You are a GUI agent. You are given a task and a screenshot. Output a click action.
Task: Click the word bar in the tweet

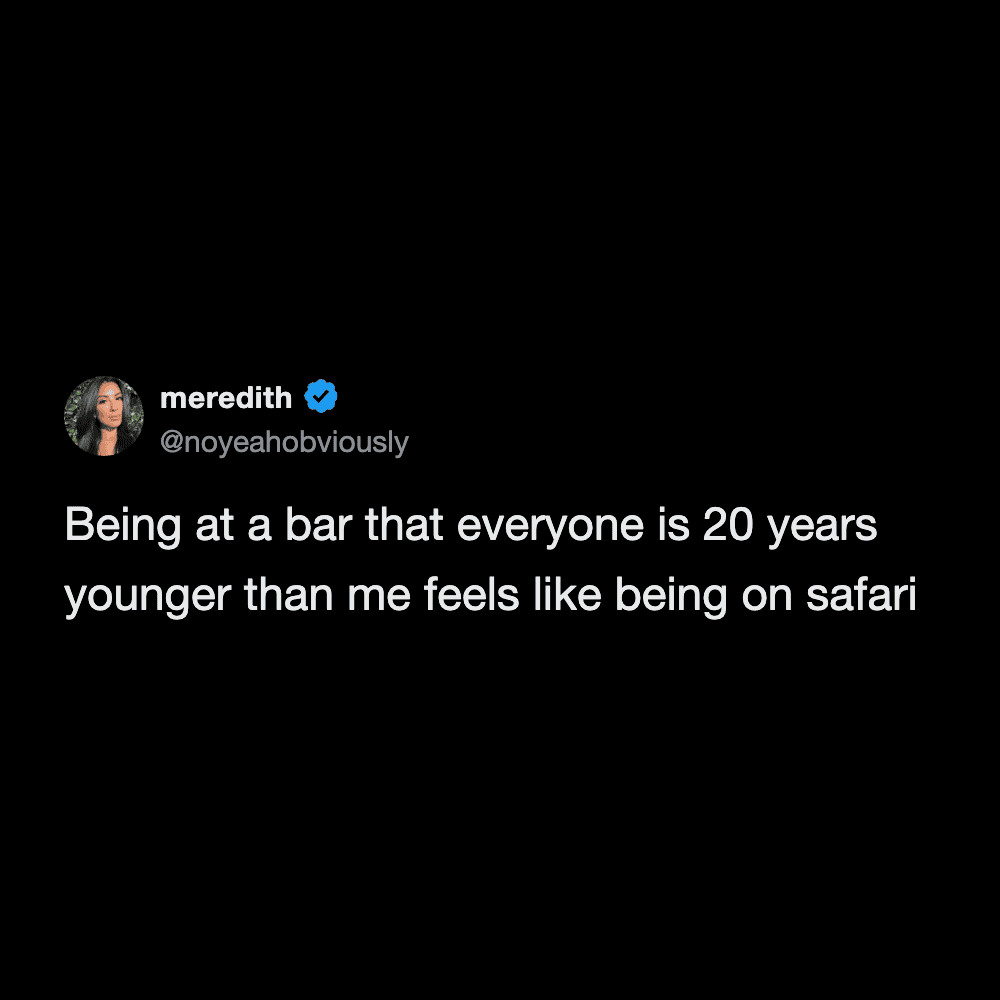point(318,526)
